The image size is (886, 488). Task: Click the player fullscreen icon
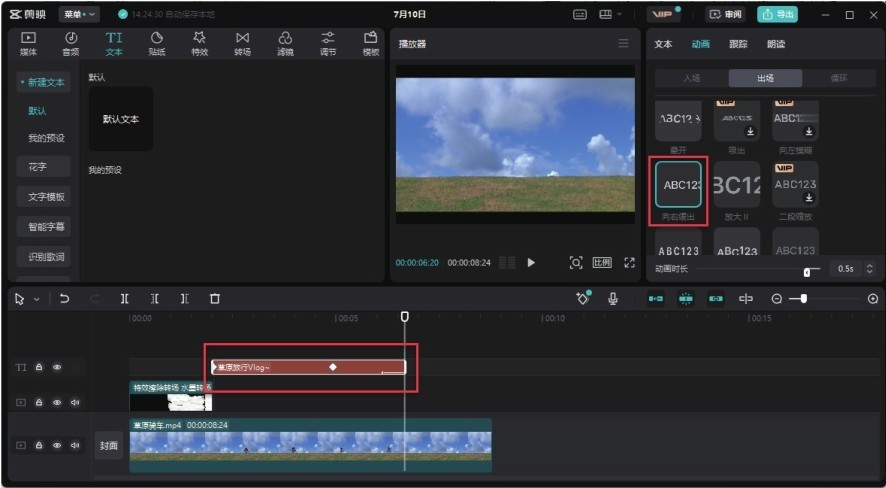629,263
